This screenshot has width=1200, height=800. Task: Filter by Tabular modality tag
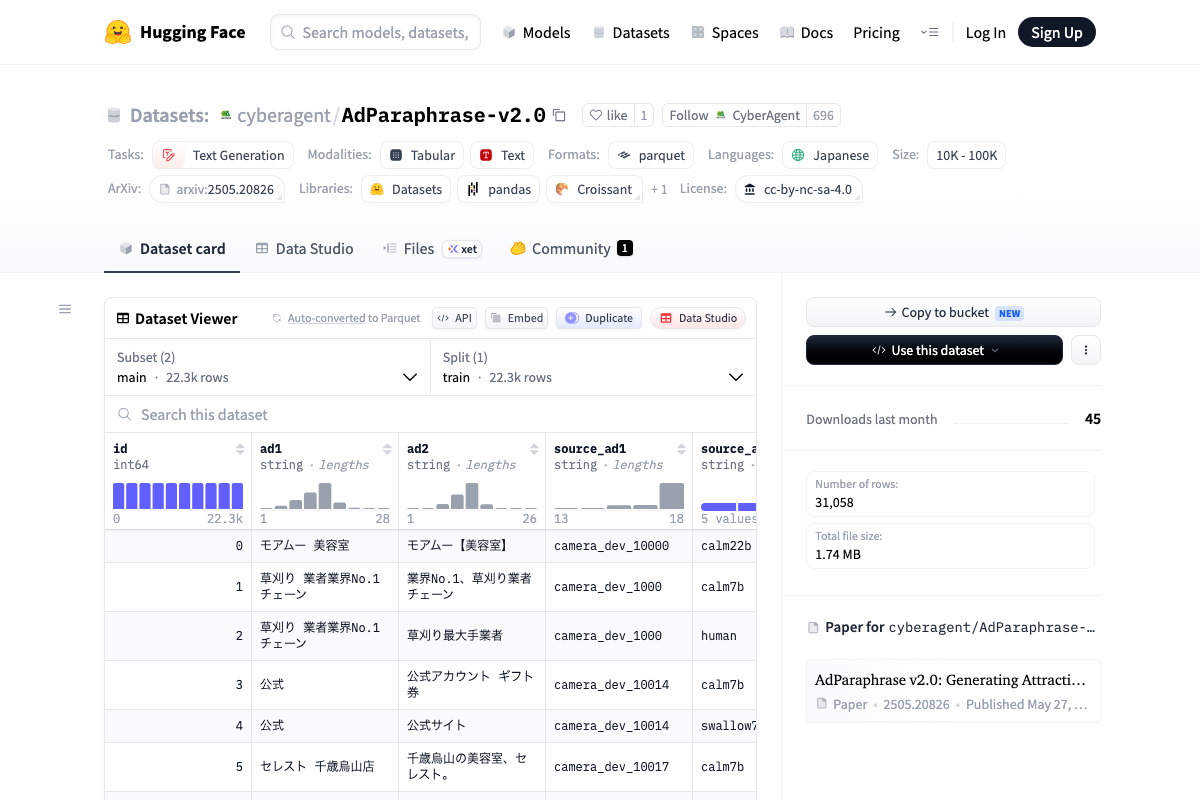coord(422,155)
